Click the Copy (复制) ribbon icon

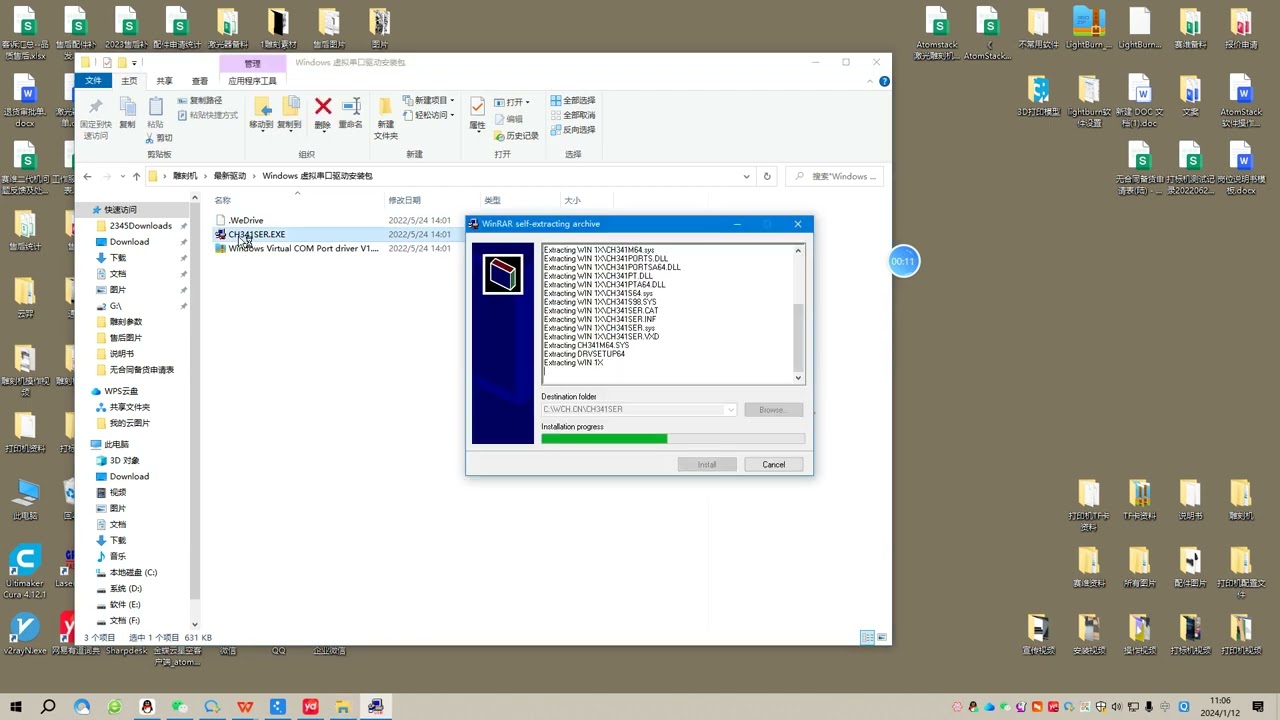pyautogui.click(x=127, y=113)
